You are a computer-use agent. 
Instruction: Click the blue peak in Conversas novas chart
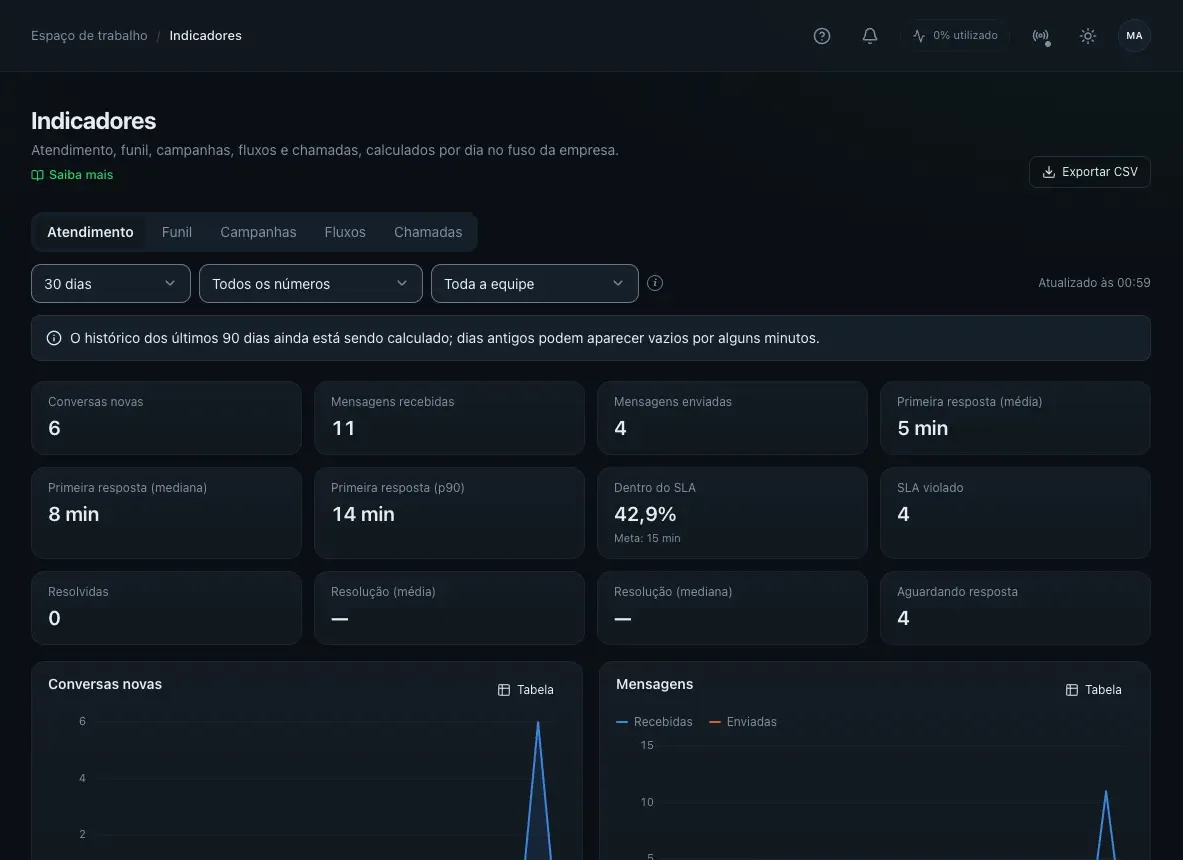pos(538,724)
